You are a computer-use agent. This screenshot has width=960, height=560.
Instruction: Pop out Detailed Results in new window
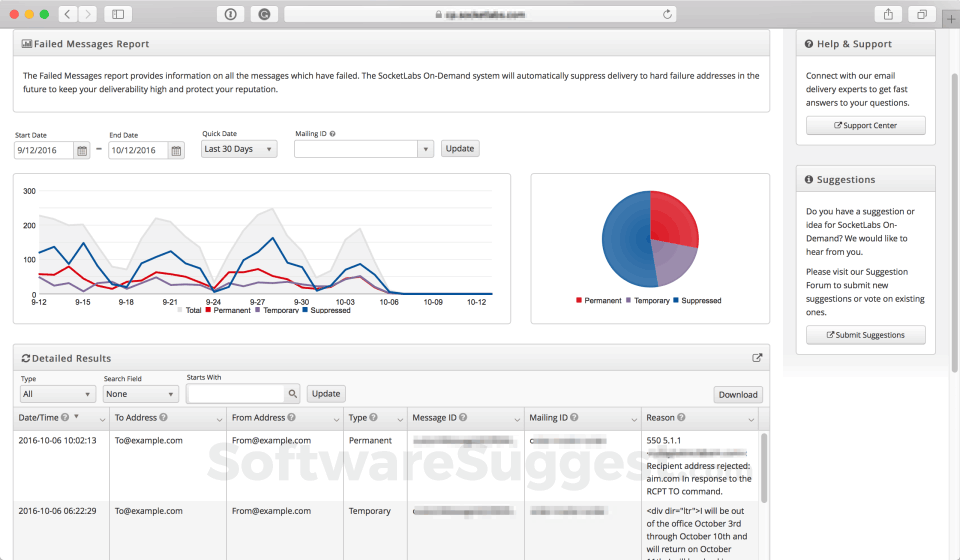[757, 358]
